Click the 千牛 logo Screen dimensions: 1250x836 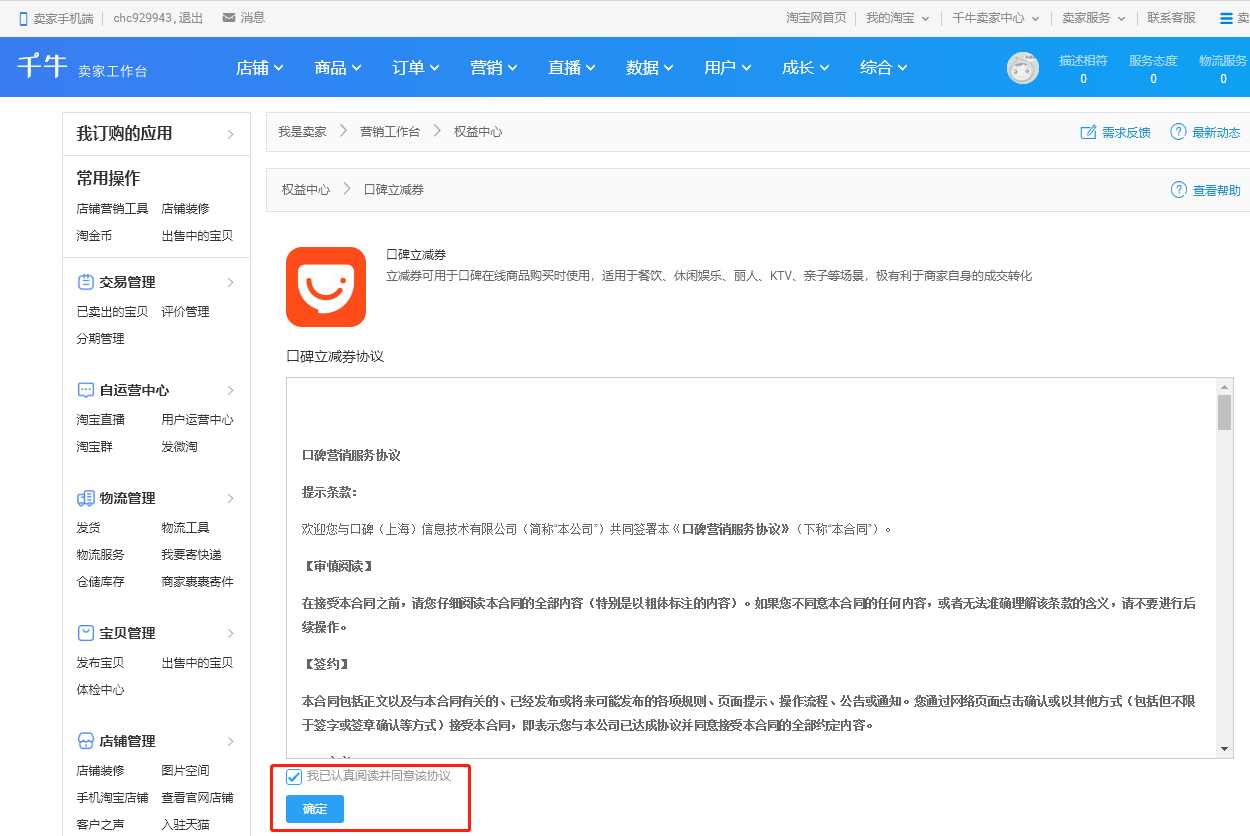click(x=42, y=66)
